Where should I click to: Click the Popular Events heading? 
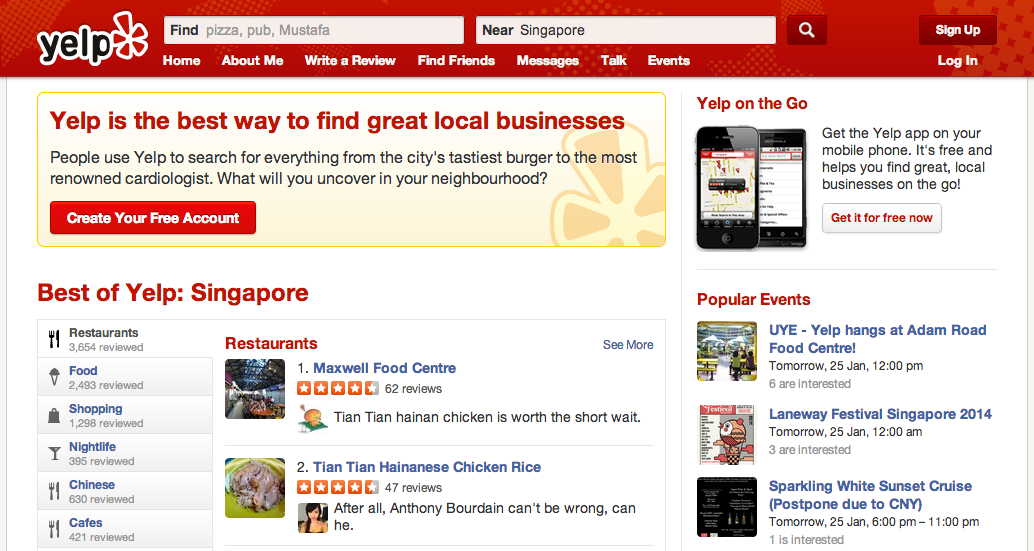click(754, 299)
